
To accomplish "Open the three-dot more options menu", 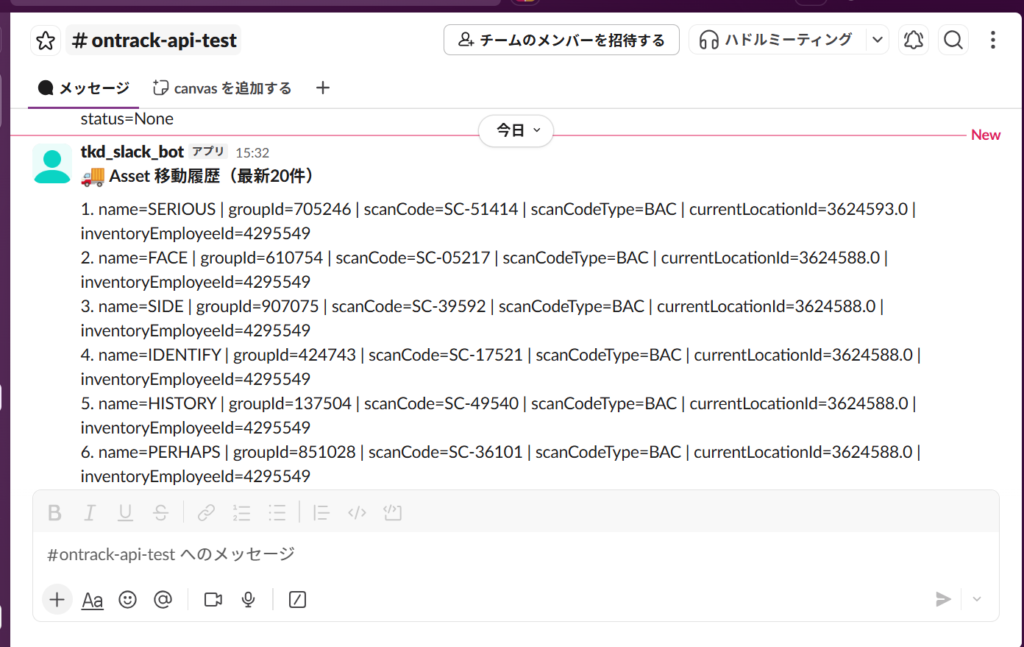I will click(x=992, y=40).
